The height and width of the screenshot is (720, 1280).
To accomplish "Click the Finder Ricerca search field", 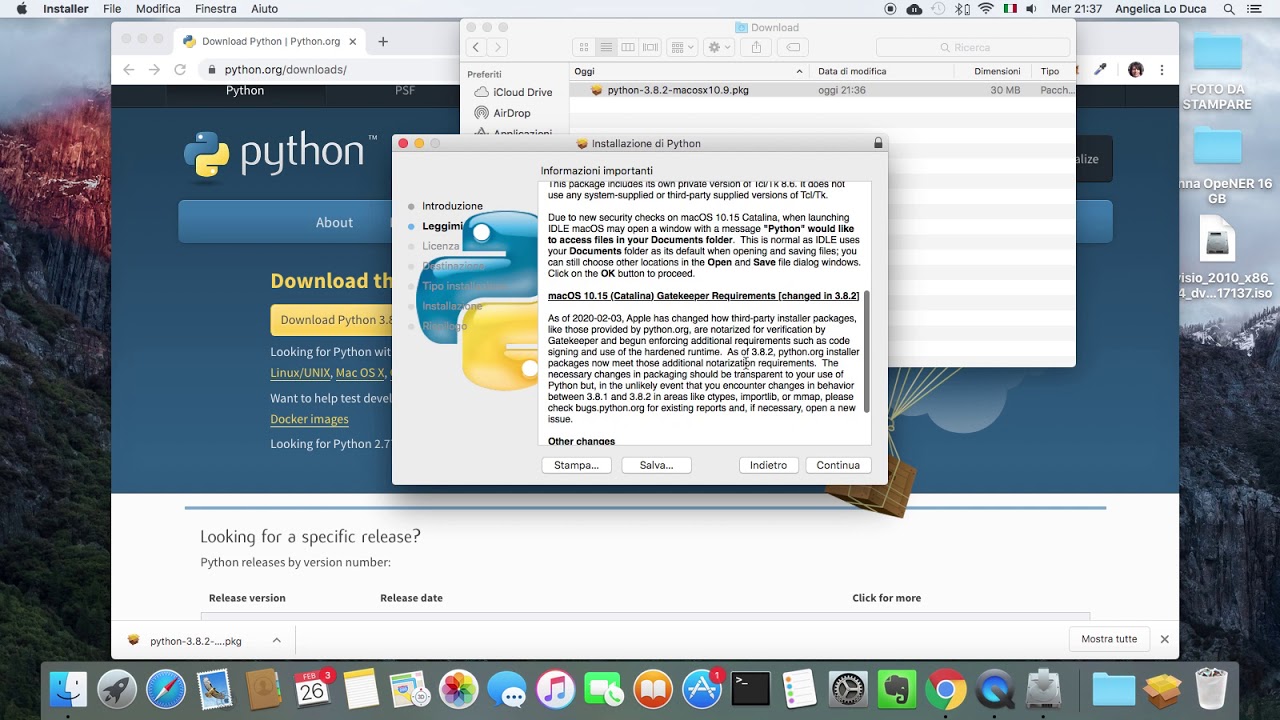I will coord(973,47).
